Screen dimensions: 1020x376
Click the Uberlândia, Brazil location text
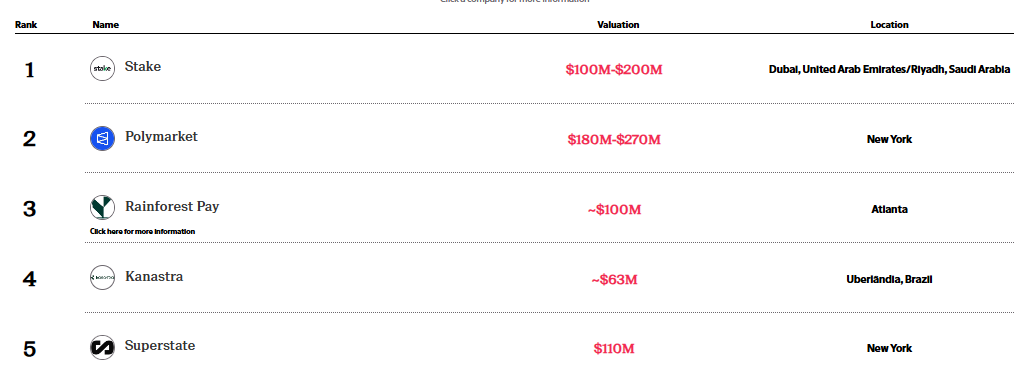889,279
